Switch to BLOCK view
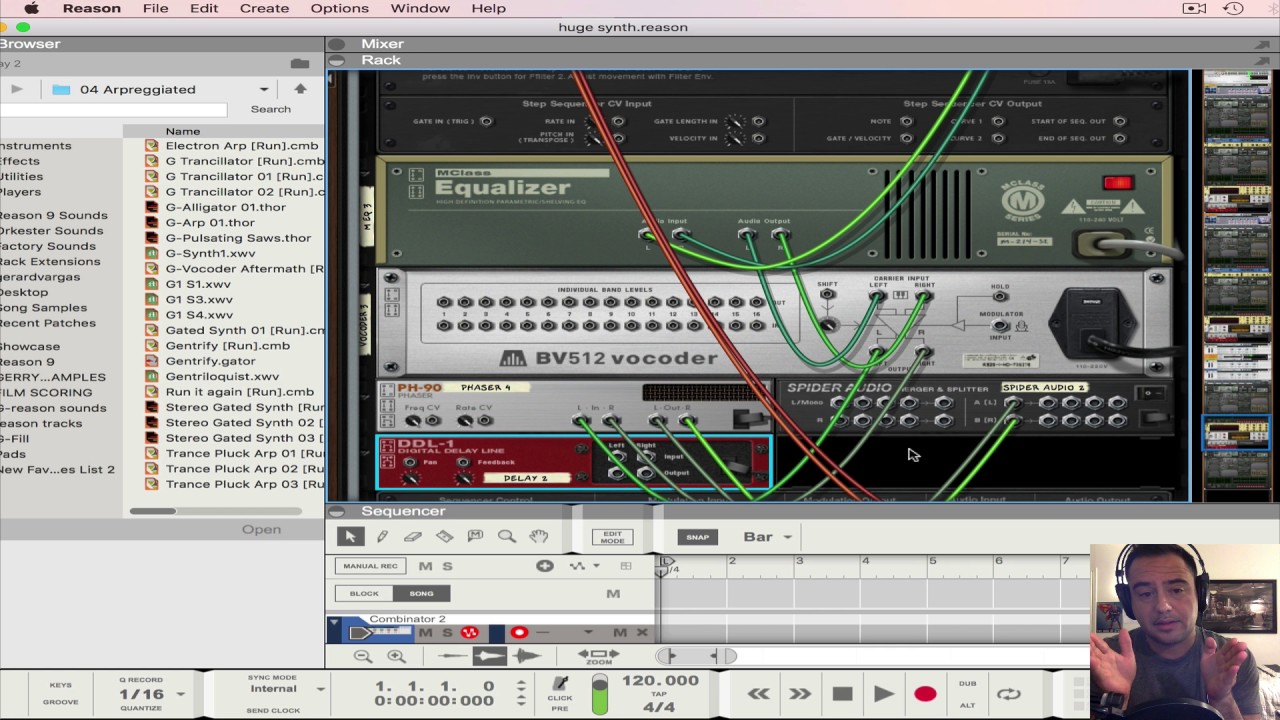Viewport: 1280px width, 720px height. pos(364,593)
